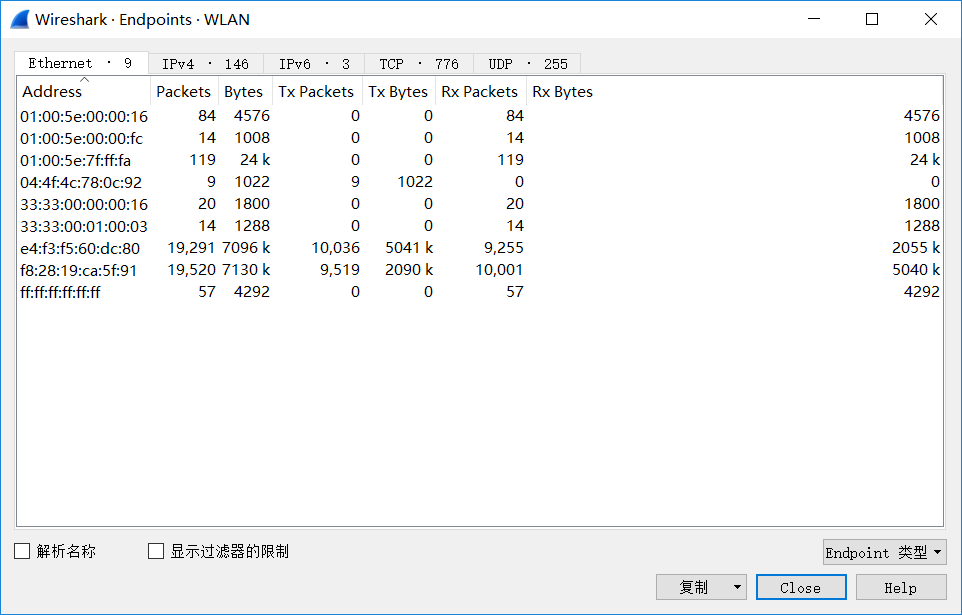The image size is (962, 615).
Task: Sort by the Address column header
Action: click(83, 91)
